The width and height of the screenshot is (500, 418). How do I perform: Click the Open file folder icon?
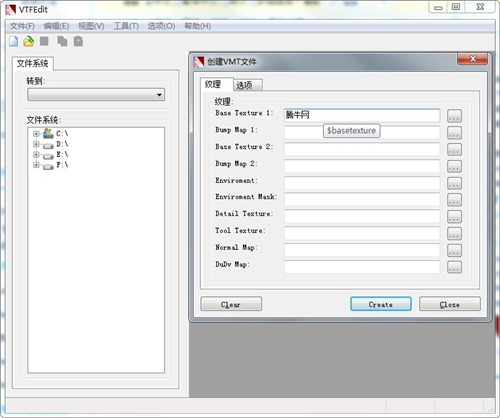pyautogui.click(x=29, y=41)
